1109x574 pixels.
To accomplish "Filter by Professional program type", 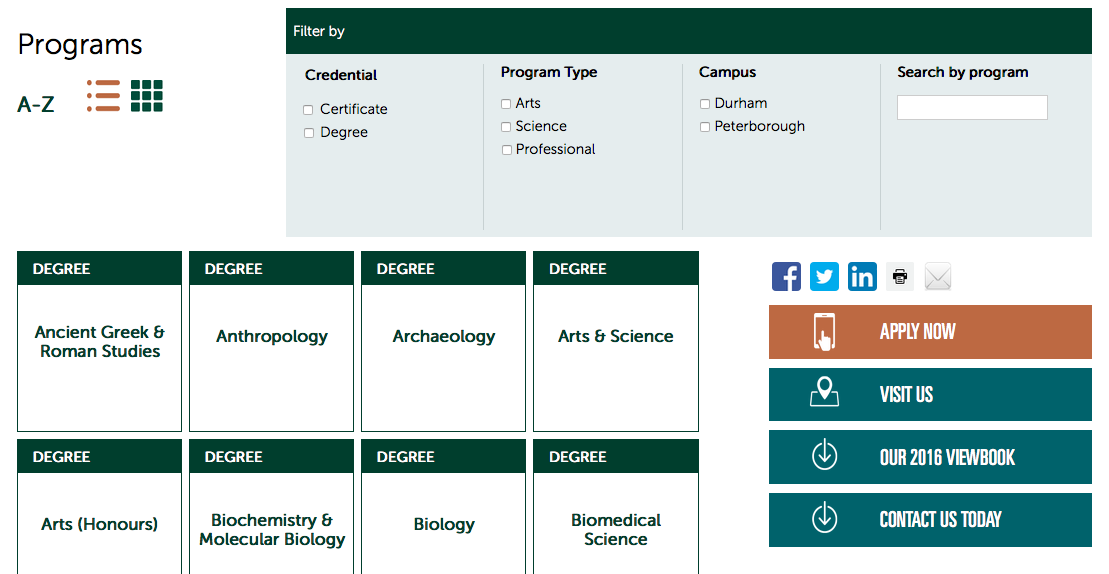I will coord(507,150).
